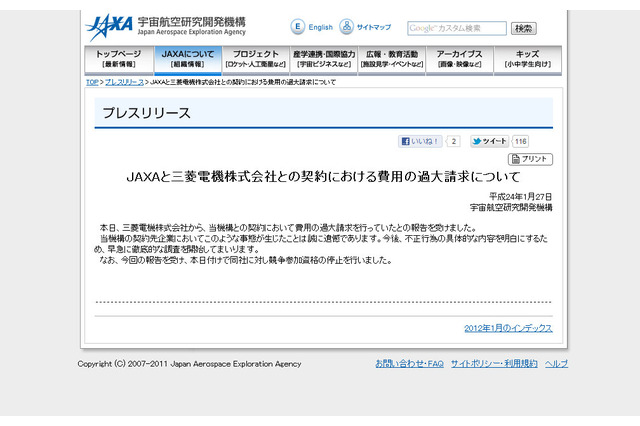Viewport: 640px width, 426px height.
Task: Open the お問い合わせ・FAQ footer link
Action: click(409, 364)
